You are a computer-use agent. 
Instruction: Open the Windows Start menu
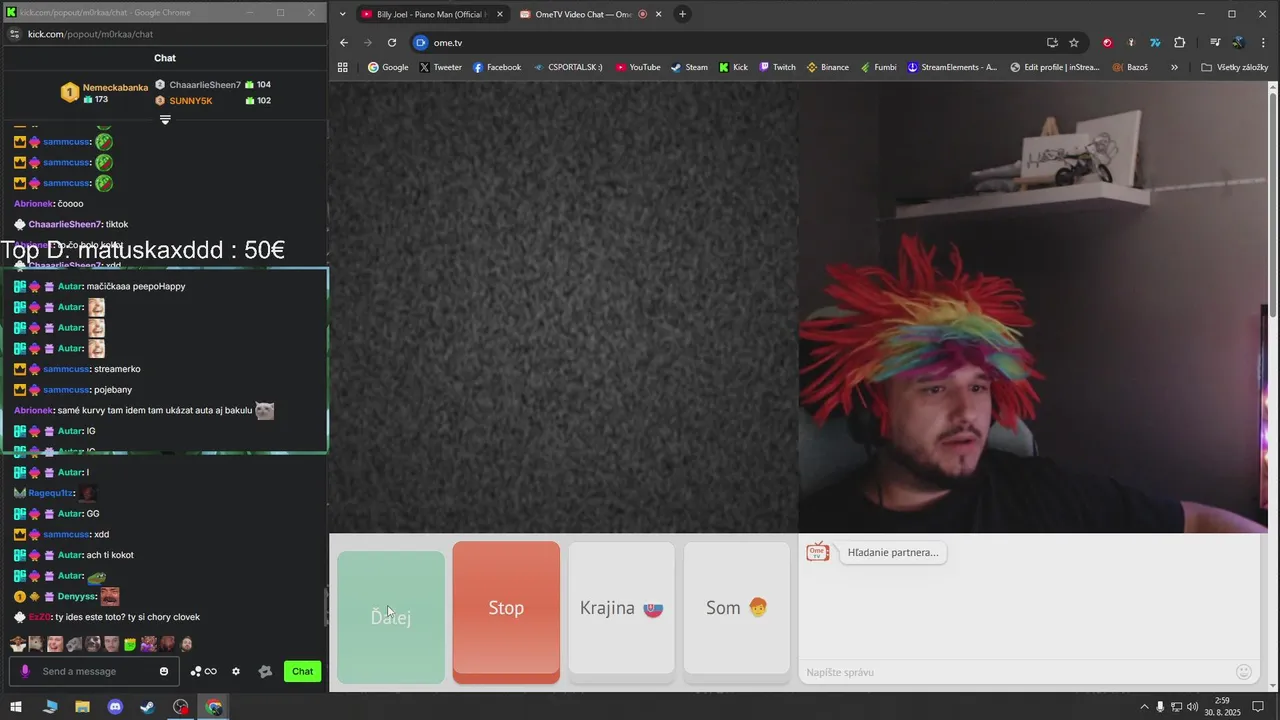click(x=15, y=707)
